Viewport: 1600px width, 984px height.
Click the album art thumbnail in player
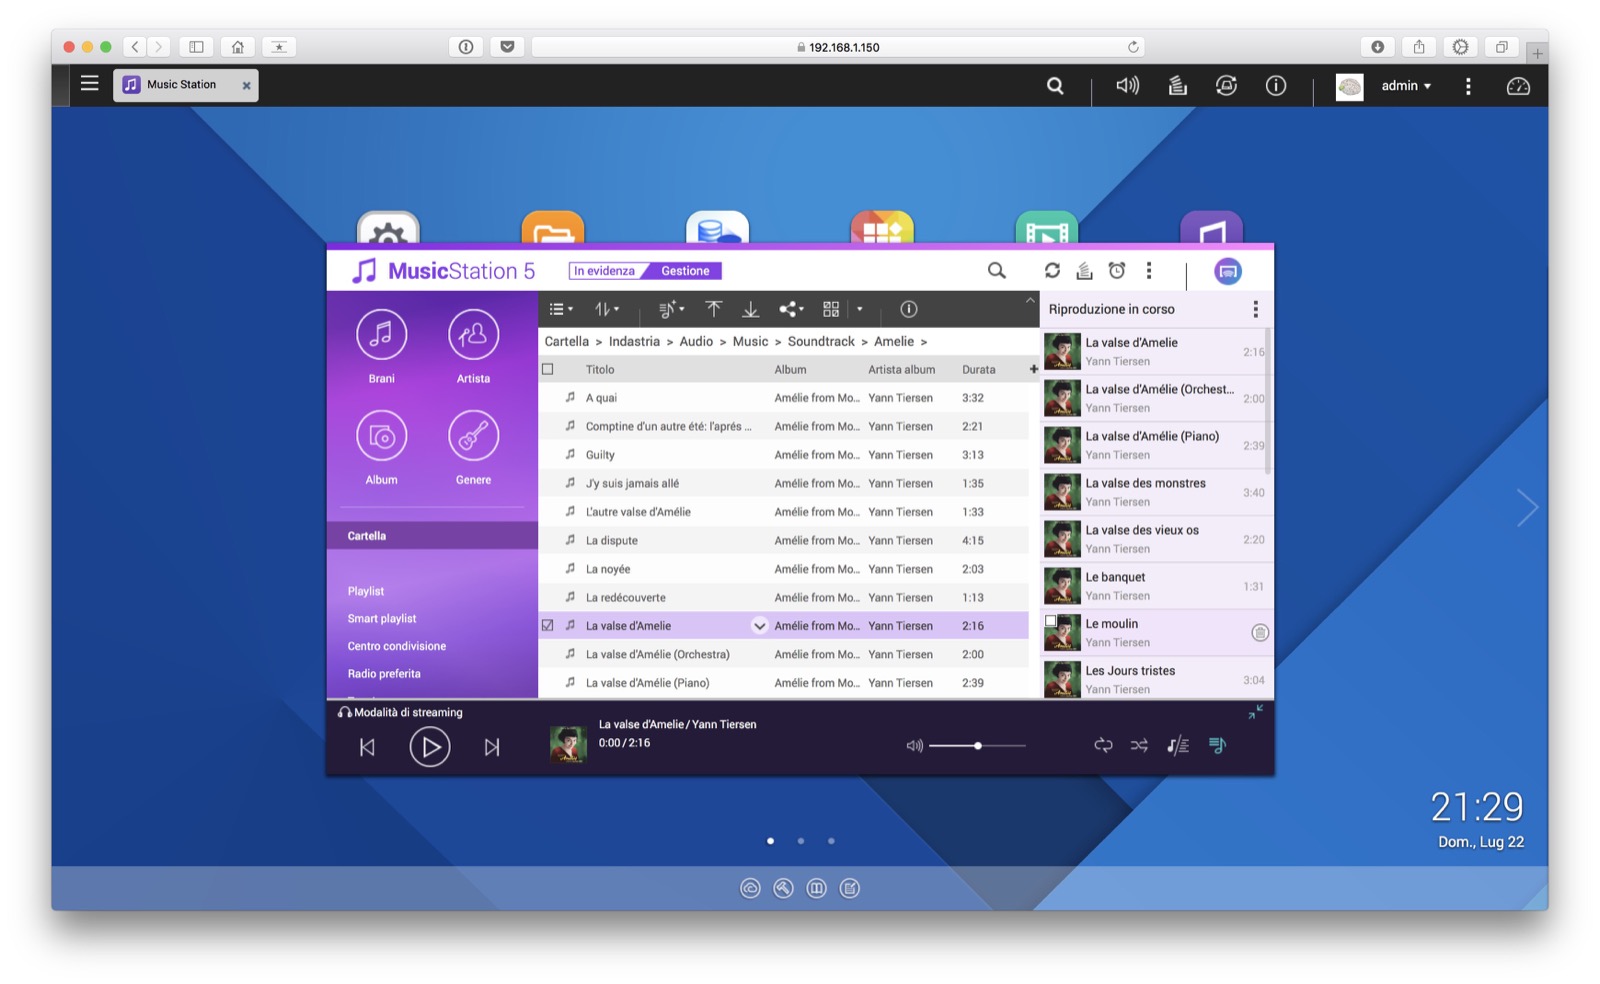[568, 744]
